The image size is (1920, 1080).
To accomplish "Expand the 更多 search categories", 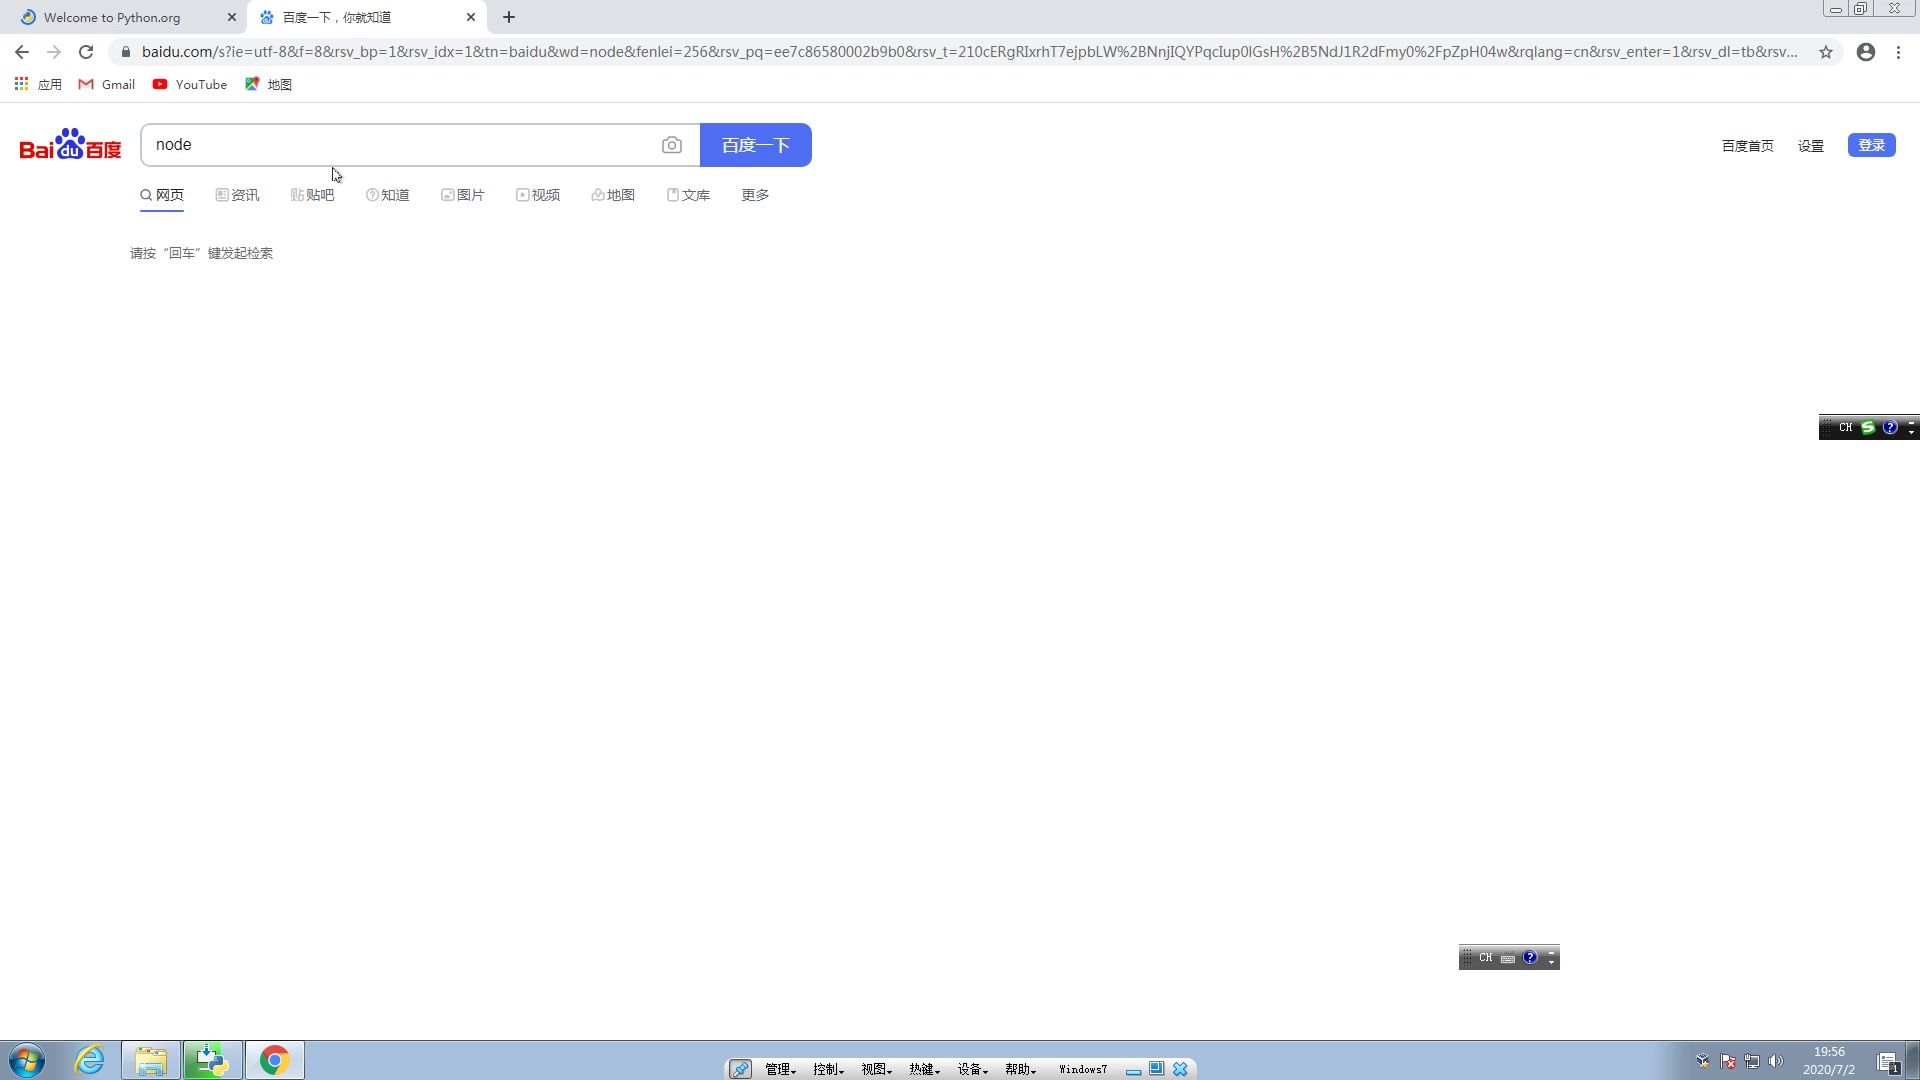I will [753, 194].
